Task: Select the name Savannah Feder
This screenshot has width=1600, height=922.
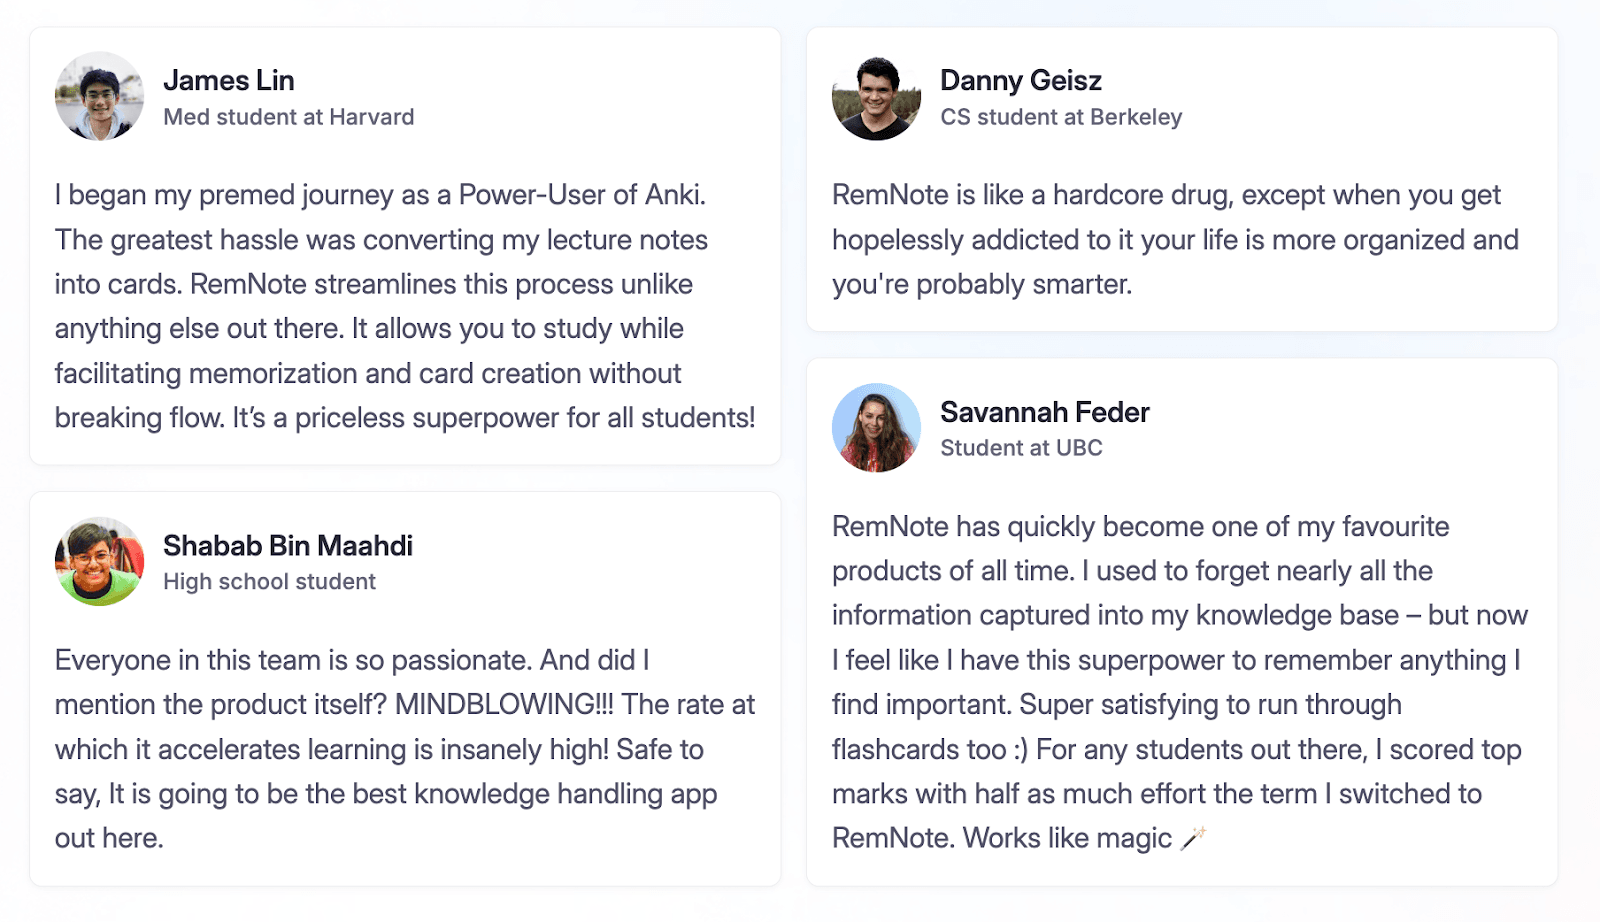Action: [1044, 412]
